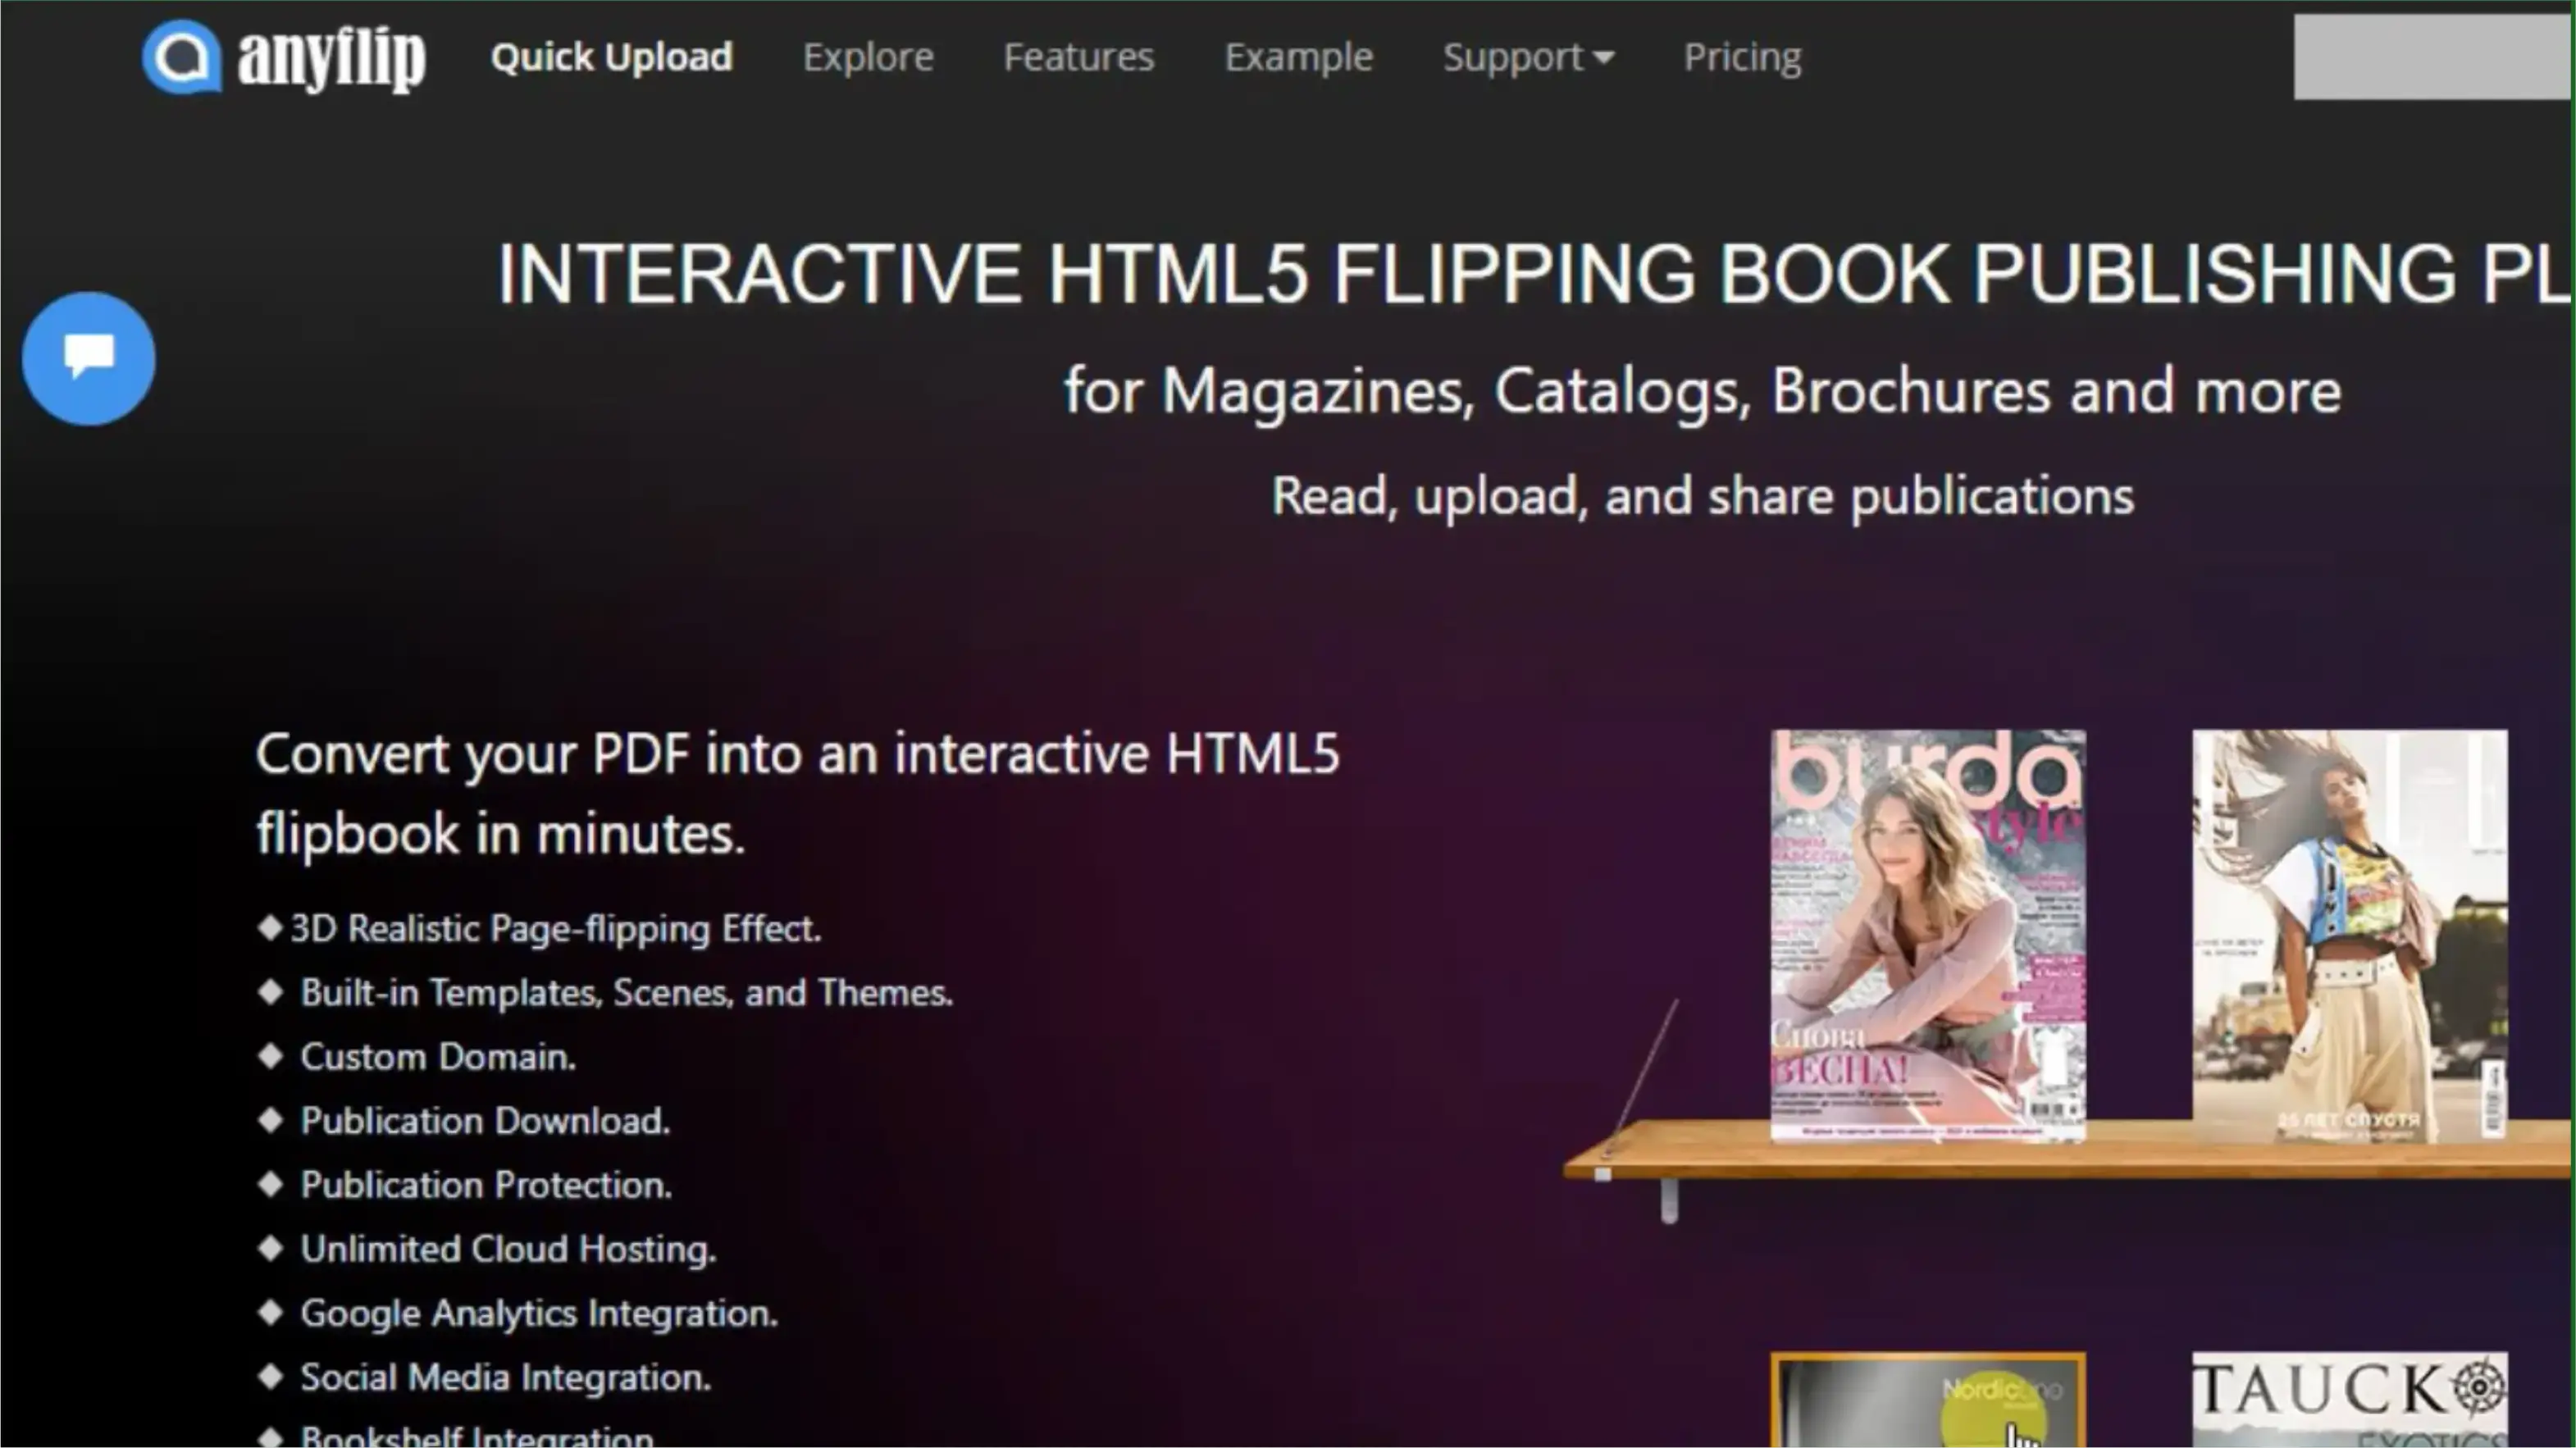Open the Nordic publication thumbnail
The width and height of the screenshot is (2576, 1448).
(x=1928, y=1400)
